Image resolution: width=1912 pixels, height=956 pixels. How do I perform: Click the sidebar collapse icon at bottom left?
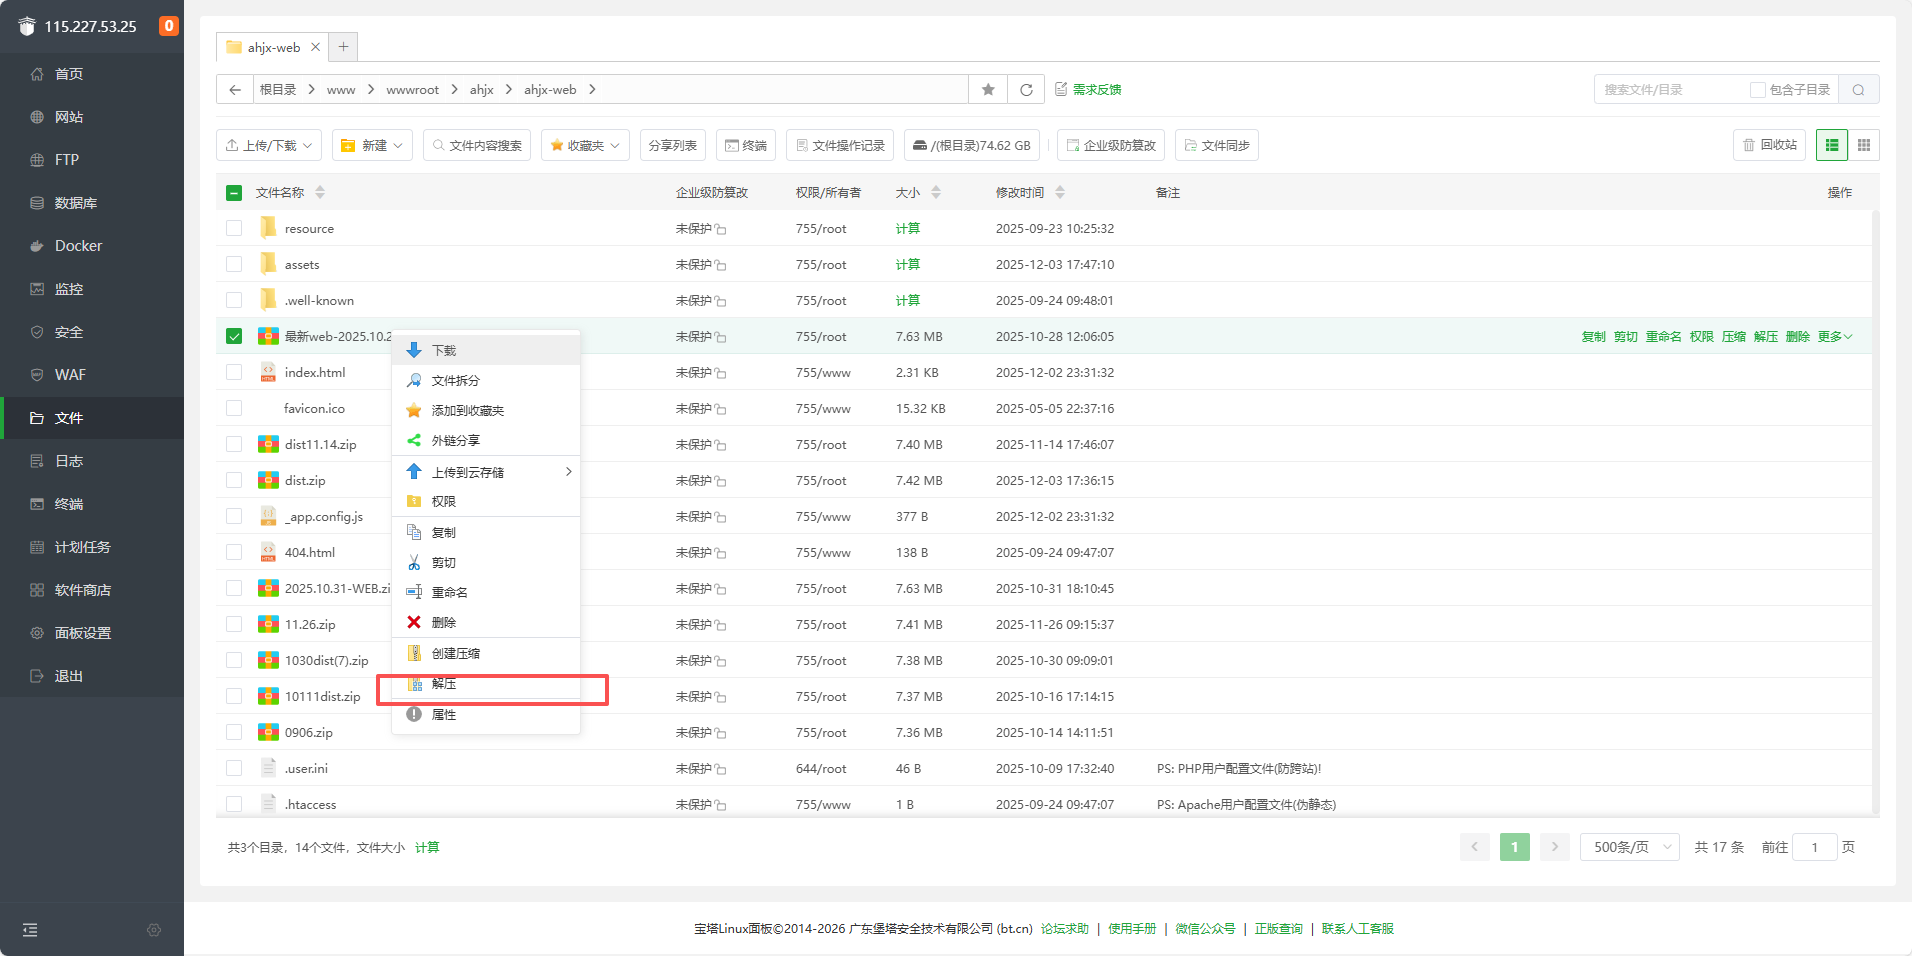30,930
